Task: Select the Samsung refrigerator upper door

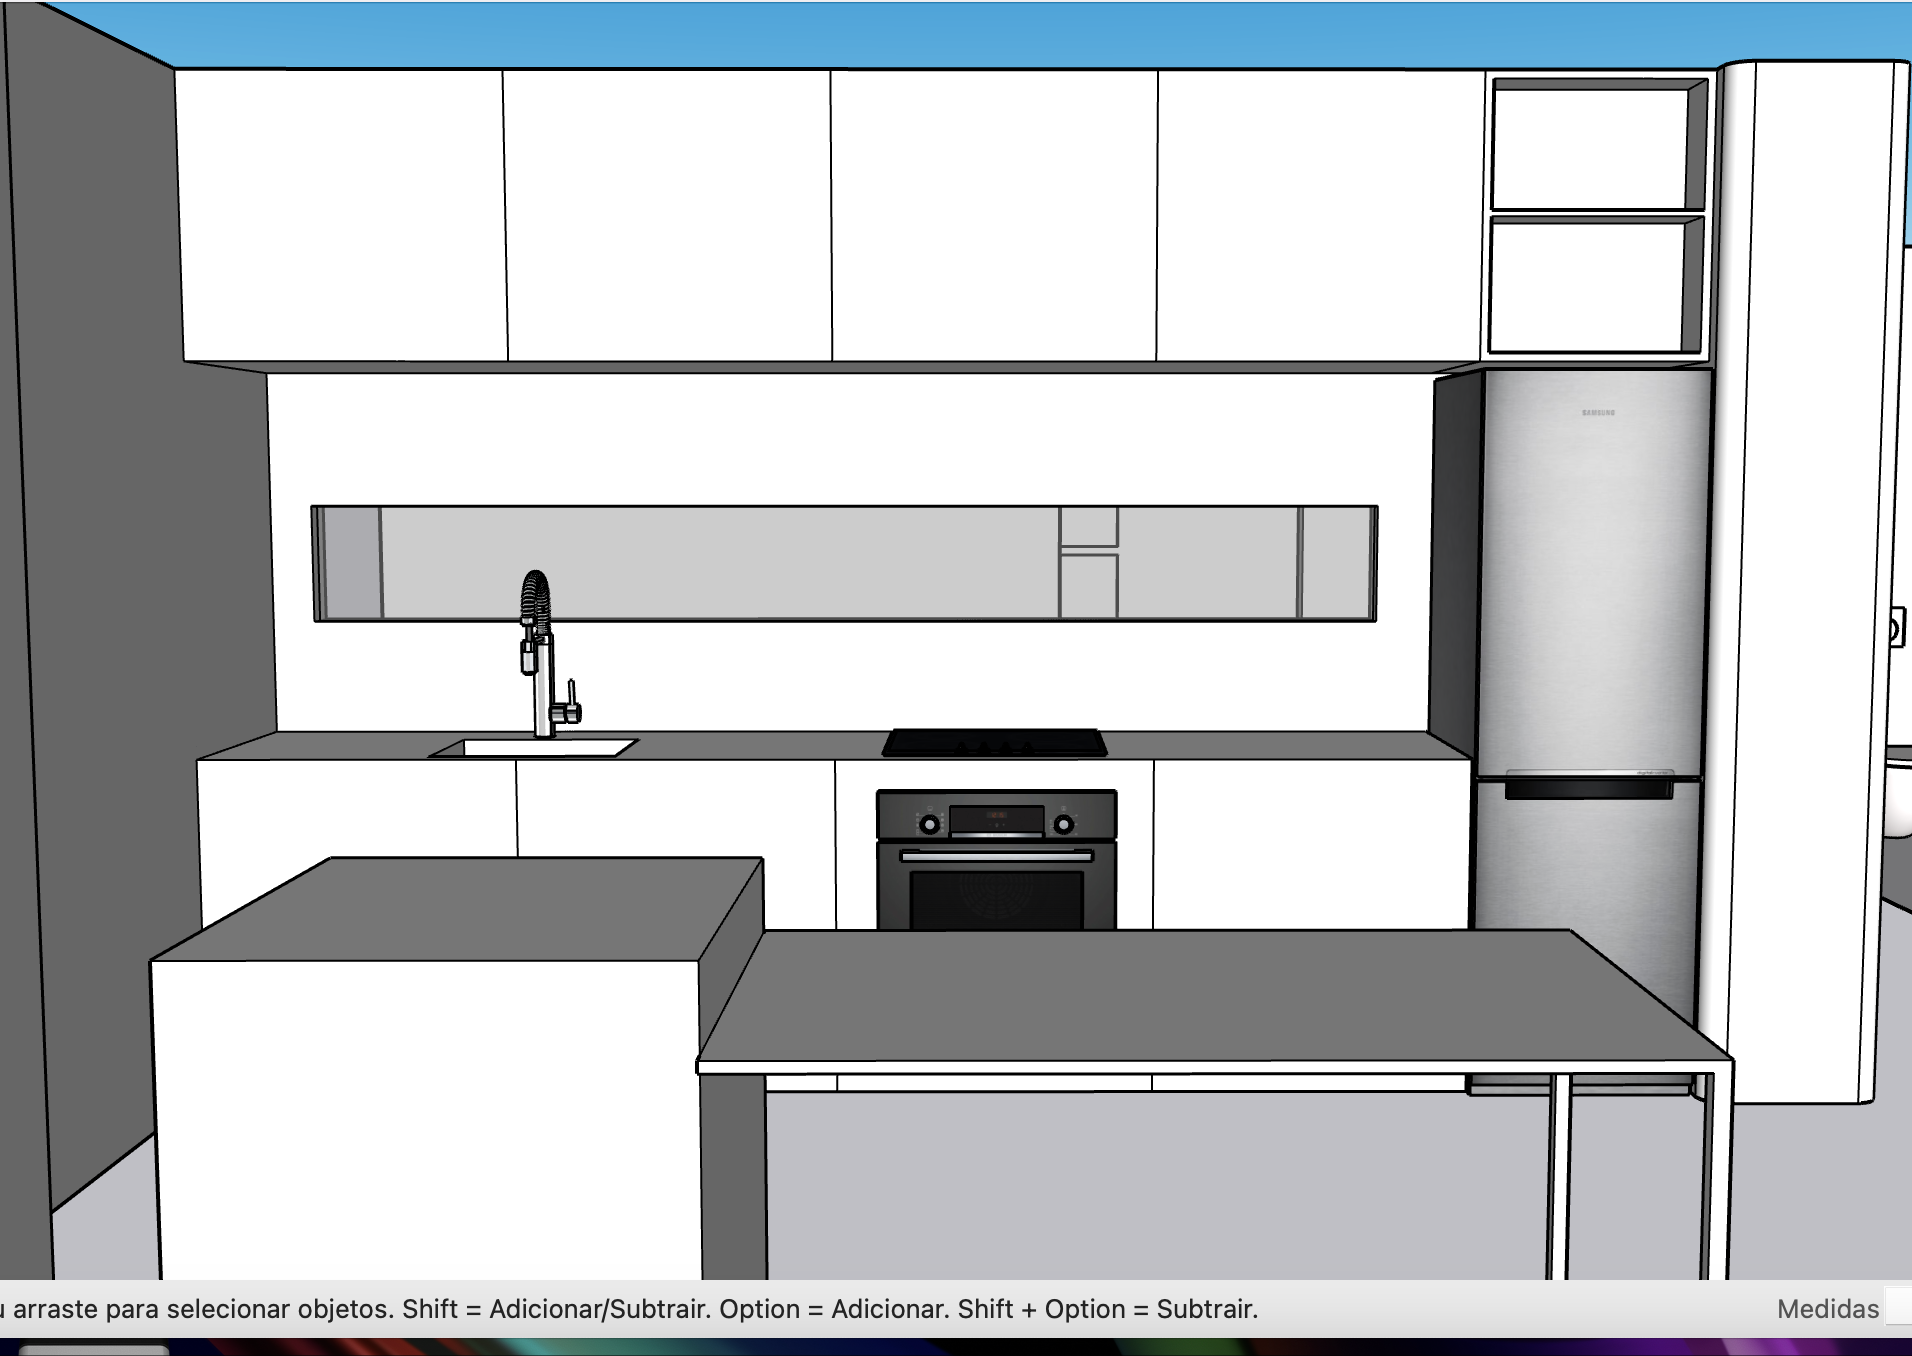Action: click(x=1595, y=570)
